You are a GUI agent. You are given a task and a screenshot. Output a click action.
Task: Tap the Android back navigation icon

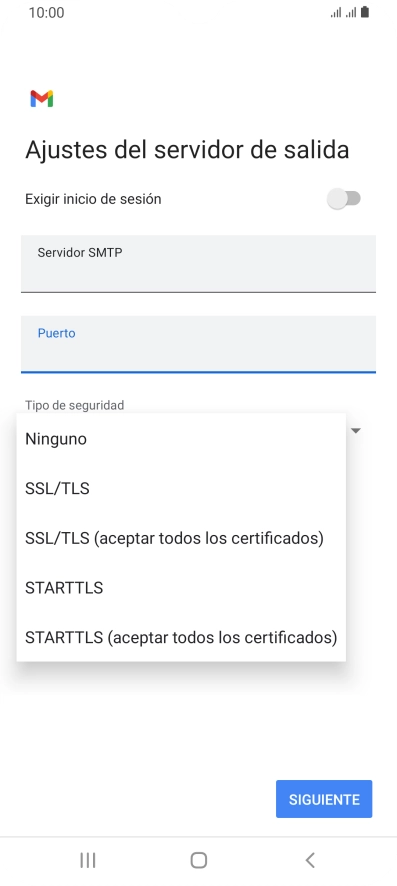coord(309,860)
